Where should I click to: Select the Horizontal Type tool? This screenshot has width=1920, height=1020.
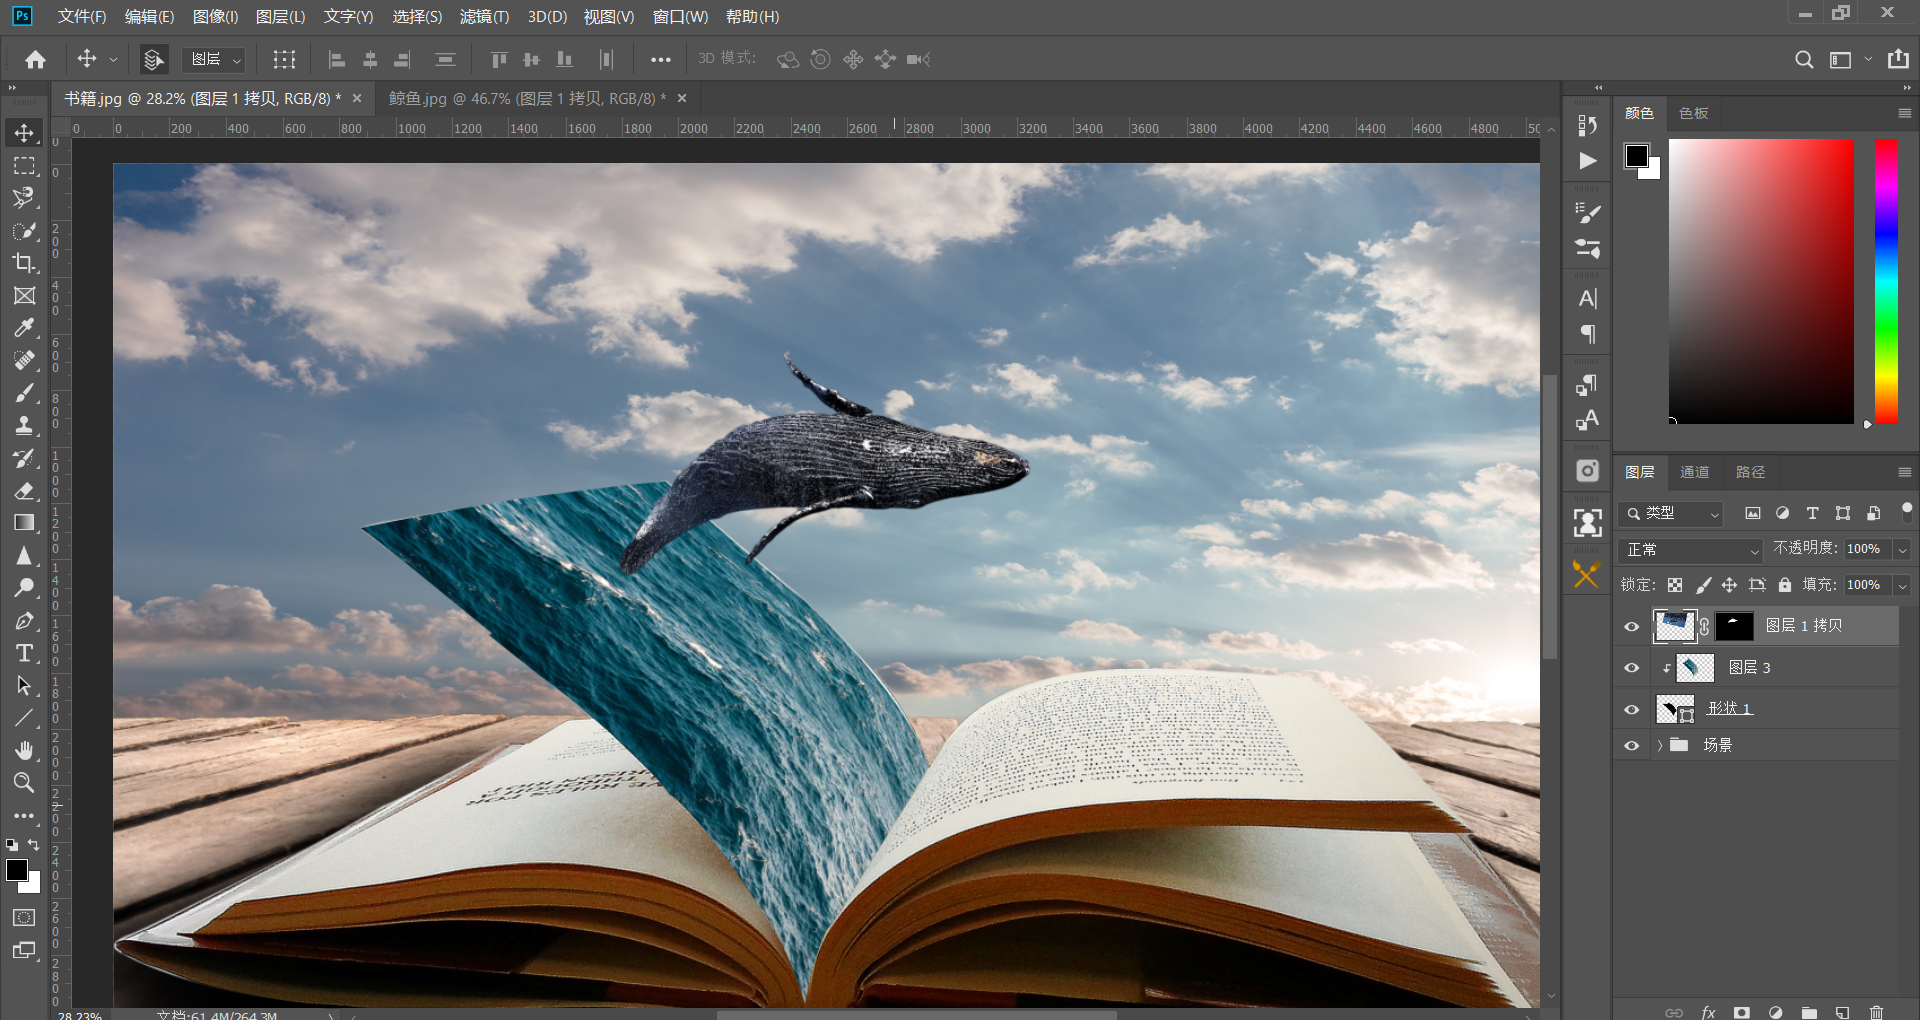click(x=24, y=654)
